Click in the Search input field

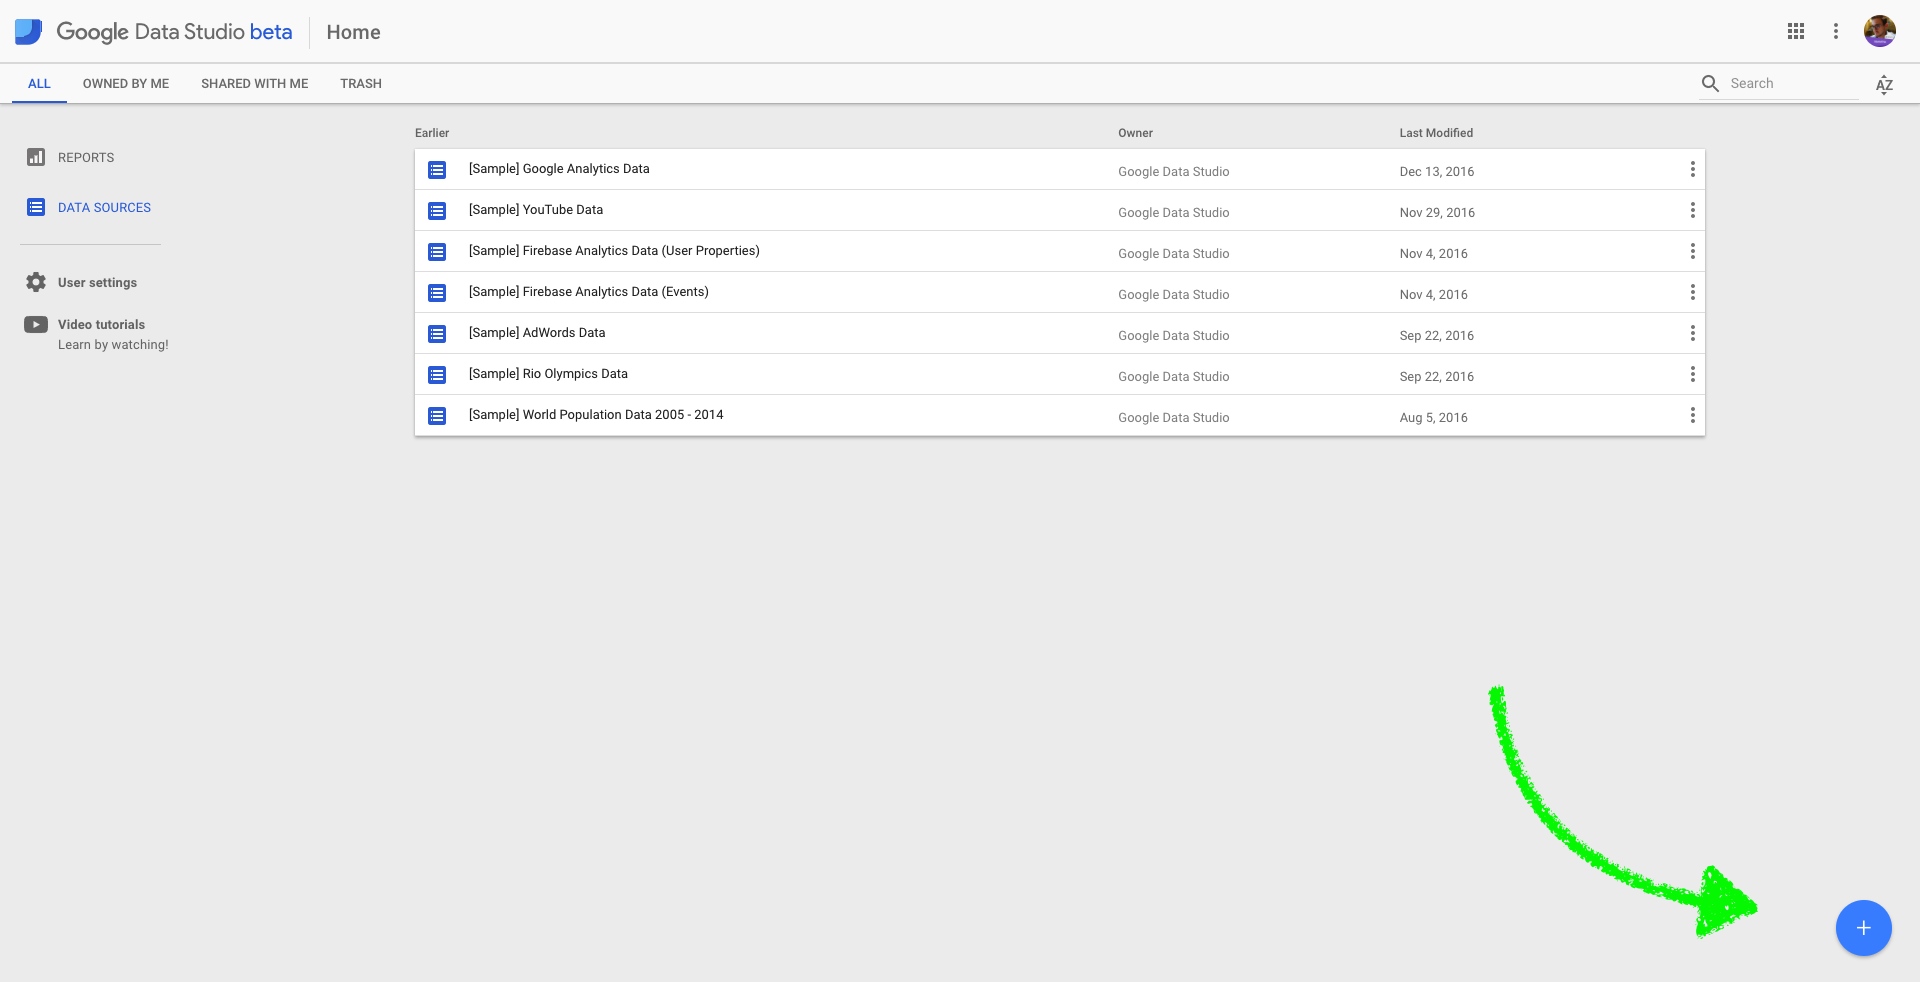pyautogui.click(x=1794, y=84)
